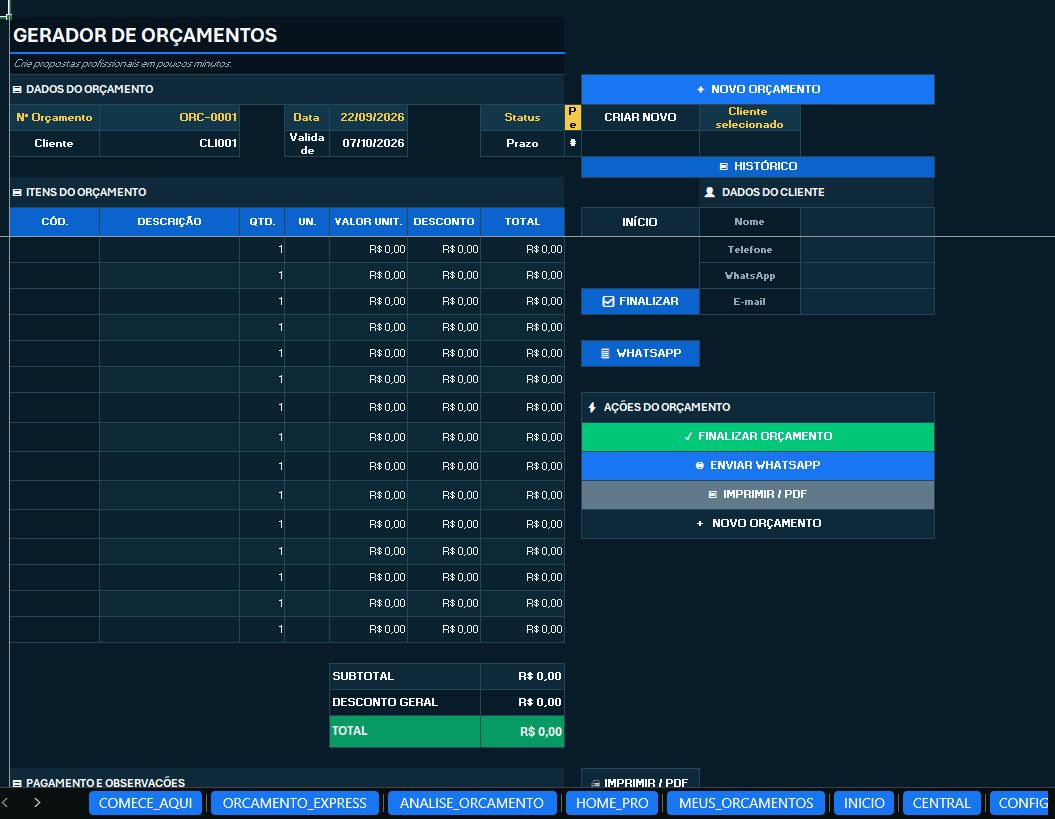Click the small WHATSAPP button
The image size is (1055, 819).
click(640, 353)
